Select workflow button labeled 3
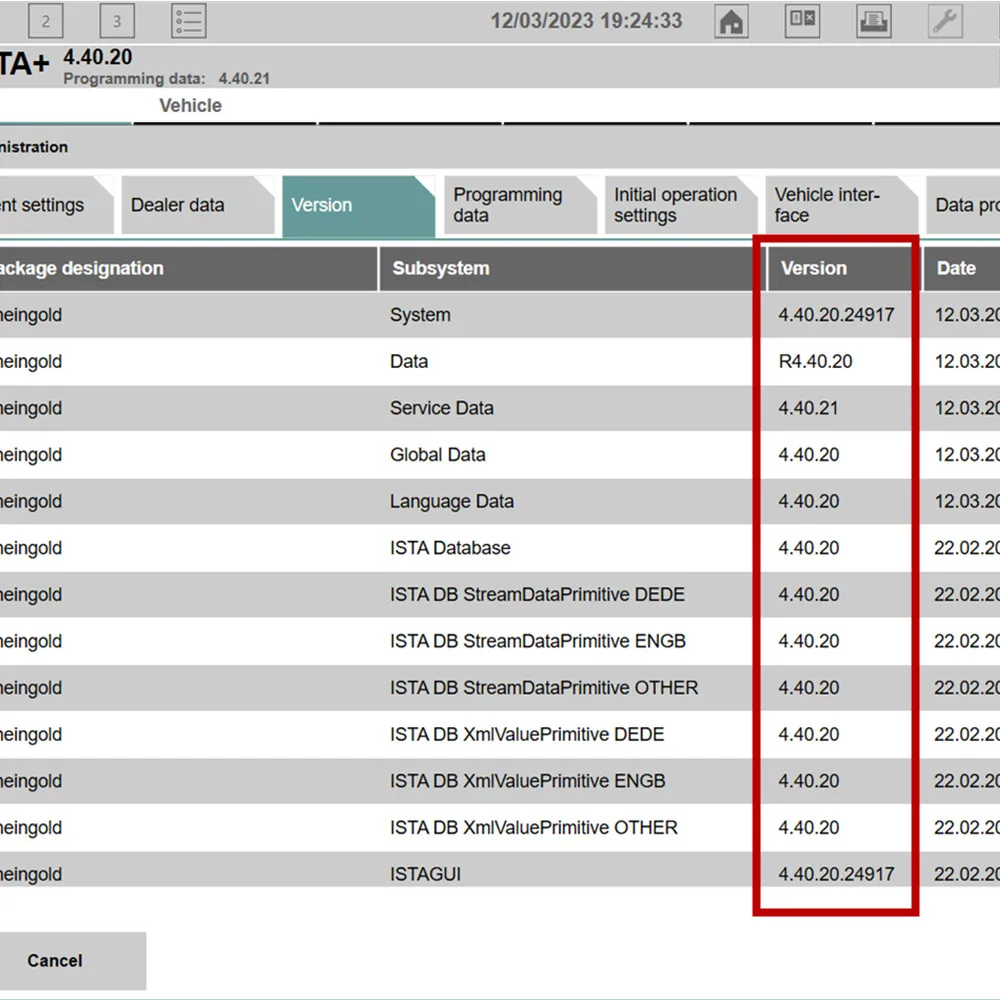Screen dimensions: 1000x1000 (x=116, y=19)
